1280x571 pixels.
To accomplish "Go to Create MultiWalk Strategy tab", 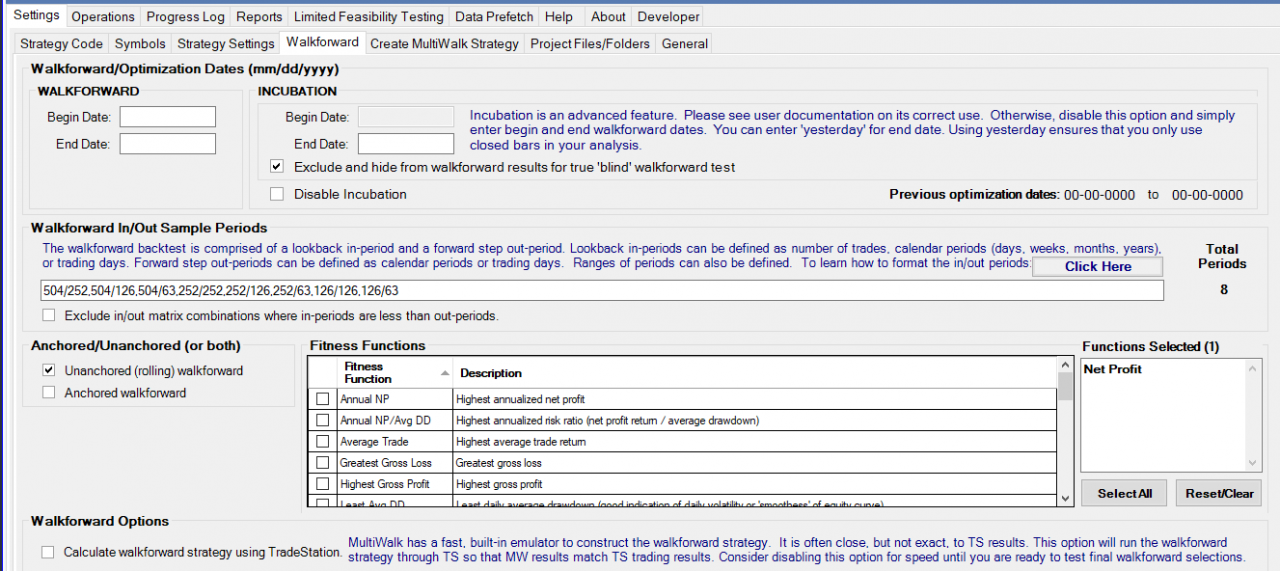I will click(x=444, y=43).
